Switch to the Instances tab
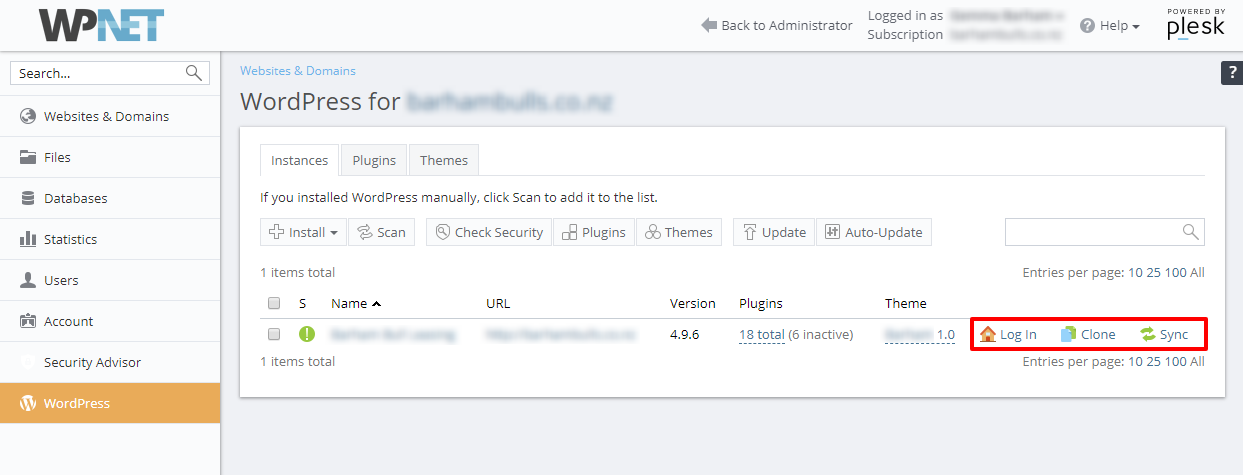The image size is (1243, 475). click(x=299, y=160)
